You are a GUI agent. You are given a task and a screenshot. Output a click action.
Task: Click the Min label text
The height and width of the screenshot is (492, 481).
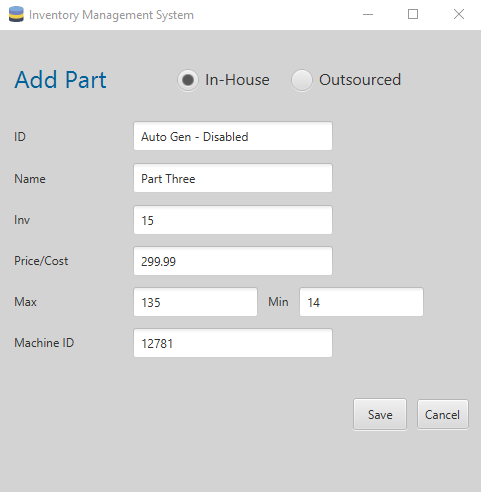(x=278, y=302)
